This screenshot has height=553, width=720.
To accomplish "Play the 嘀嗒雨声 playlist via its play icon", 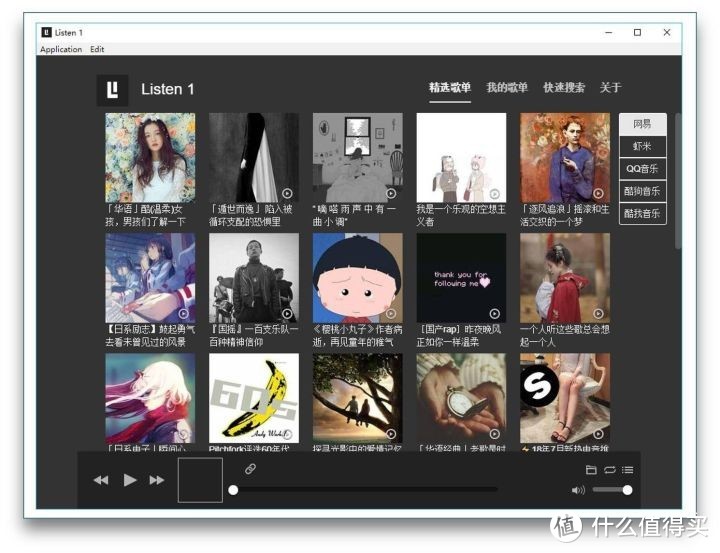I will (x=391, y=193).
